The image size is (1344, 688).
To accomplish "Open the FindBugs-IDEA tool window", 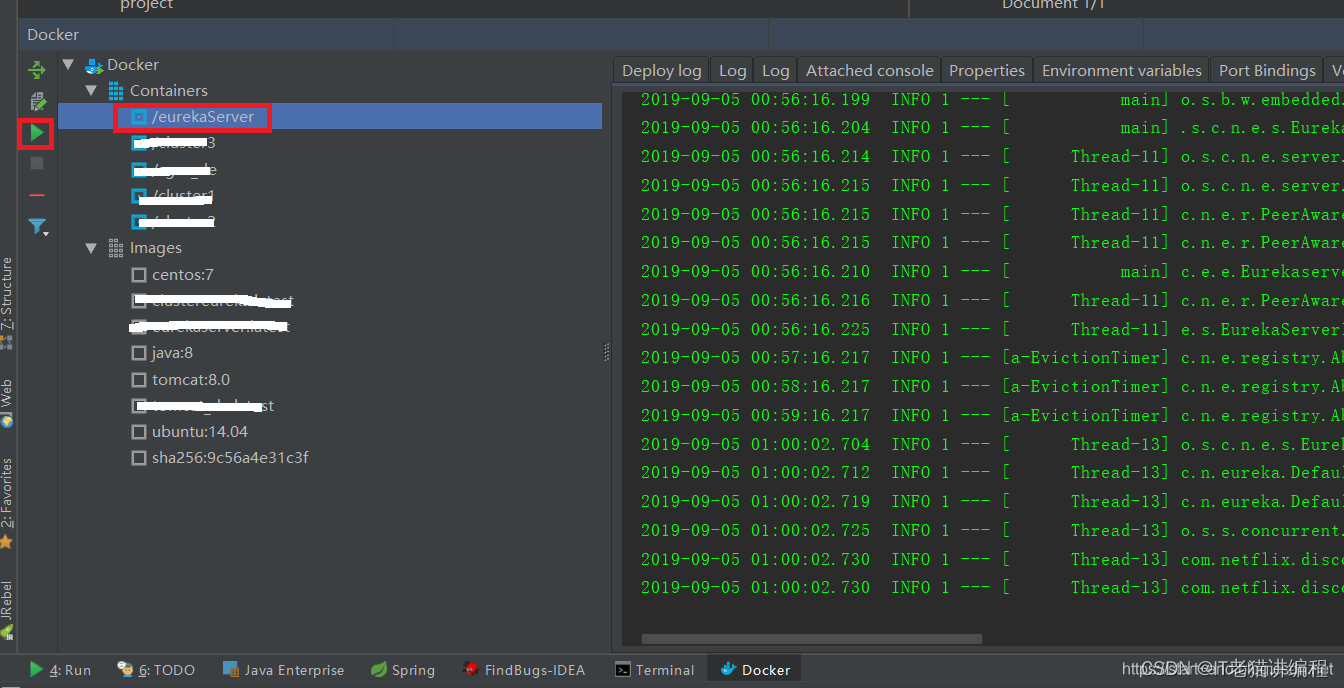I will tap(523, 670).
